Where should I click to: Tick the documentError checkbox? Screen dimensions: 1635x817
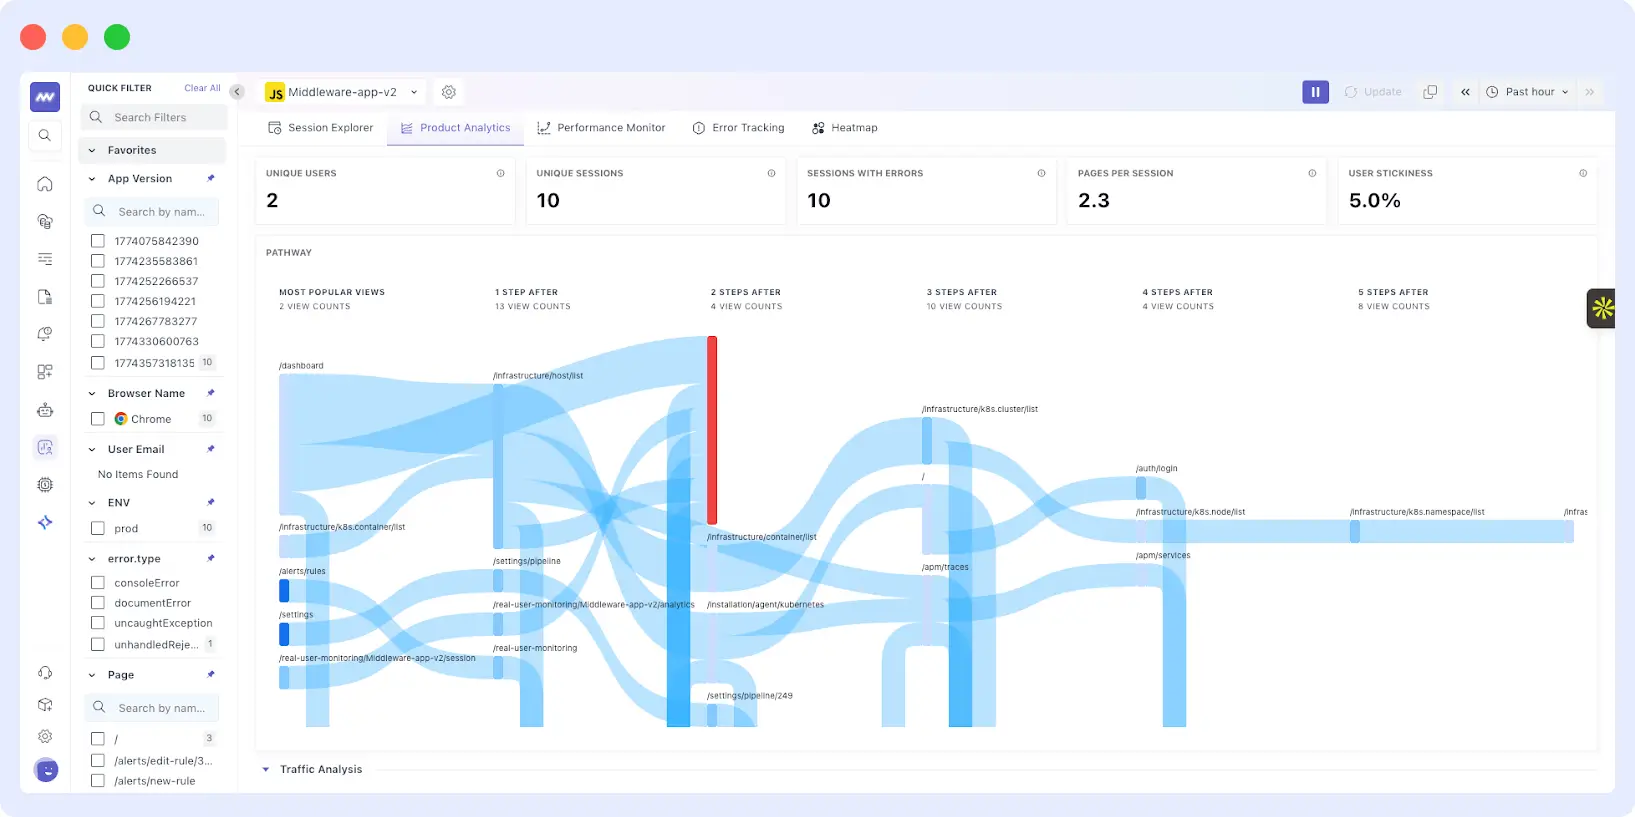pyautogui.click(x=98, y=603)
